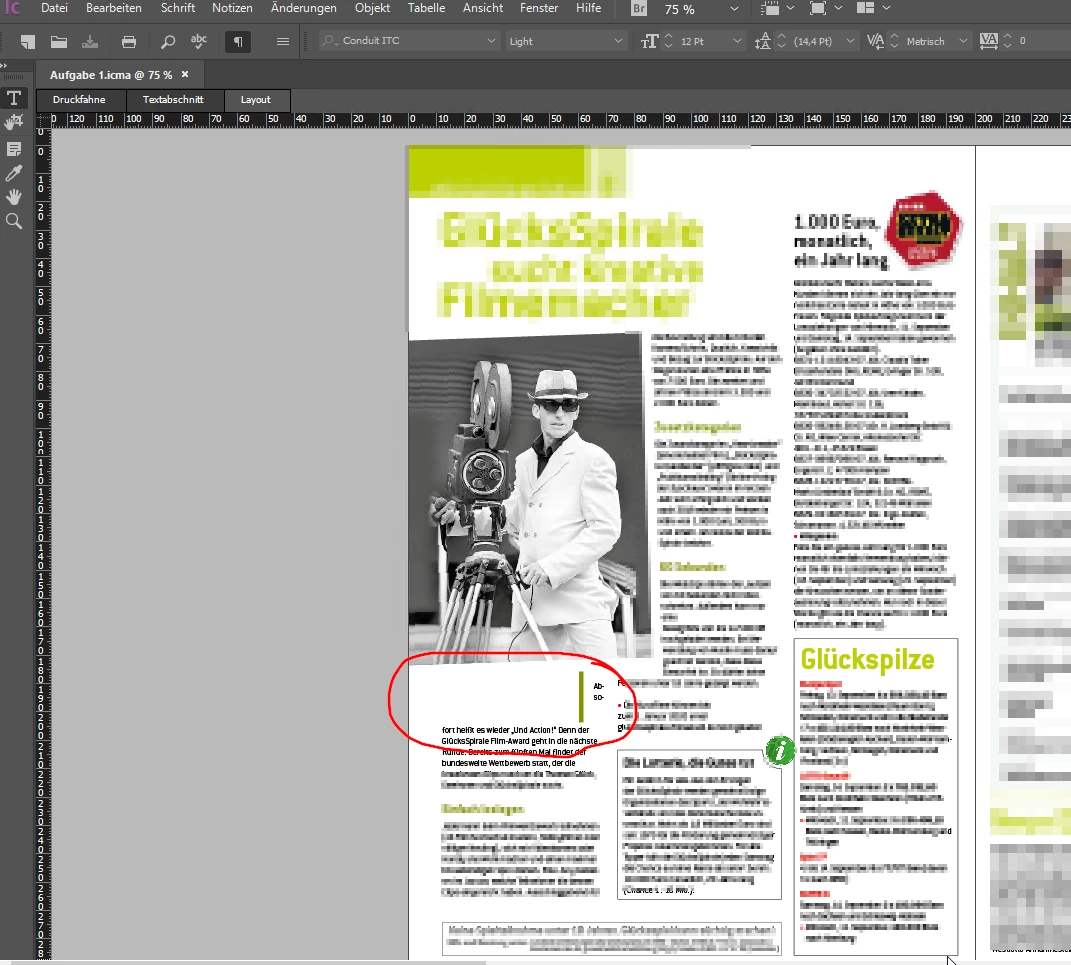Screen dimensions: 1071x965
Task: Select the Note tool
Action: point(14,149)
